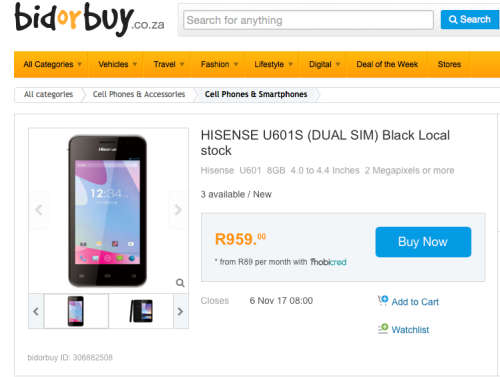Click the Watchlist plus icon
Image resolution: width=500 pixels, height=377 pixels.
point(383,329)
